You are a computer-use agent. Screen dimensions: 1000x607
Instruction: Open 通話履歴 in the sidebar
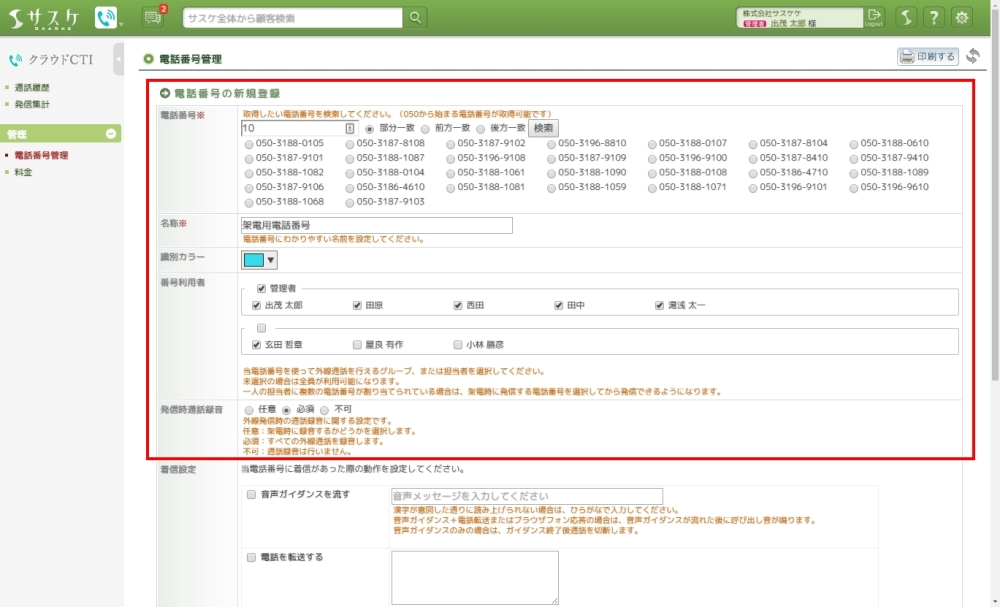point(33,88)
